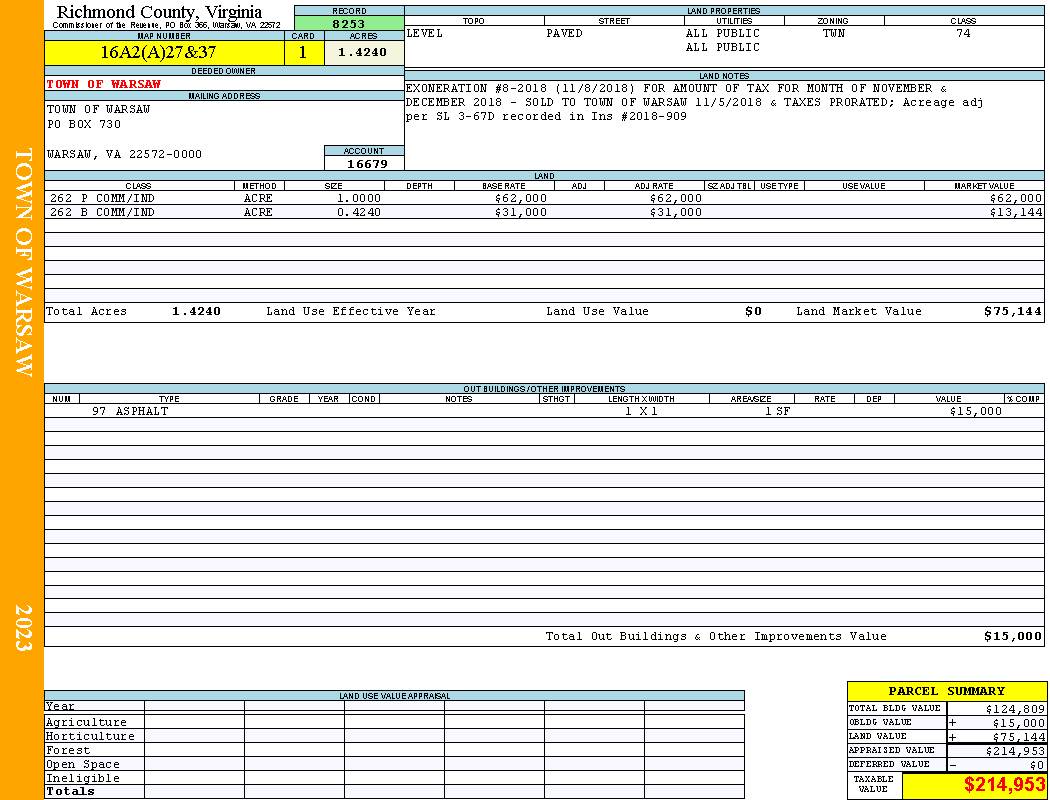Image resolution: width=1050 pixels, height=800 pixels.
Task: Click zoning value TWN
Action: [x=834, y=33]
